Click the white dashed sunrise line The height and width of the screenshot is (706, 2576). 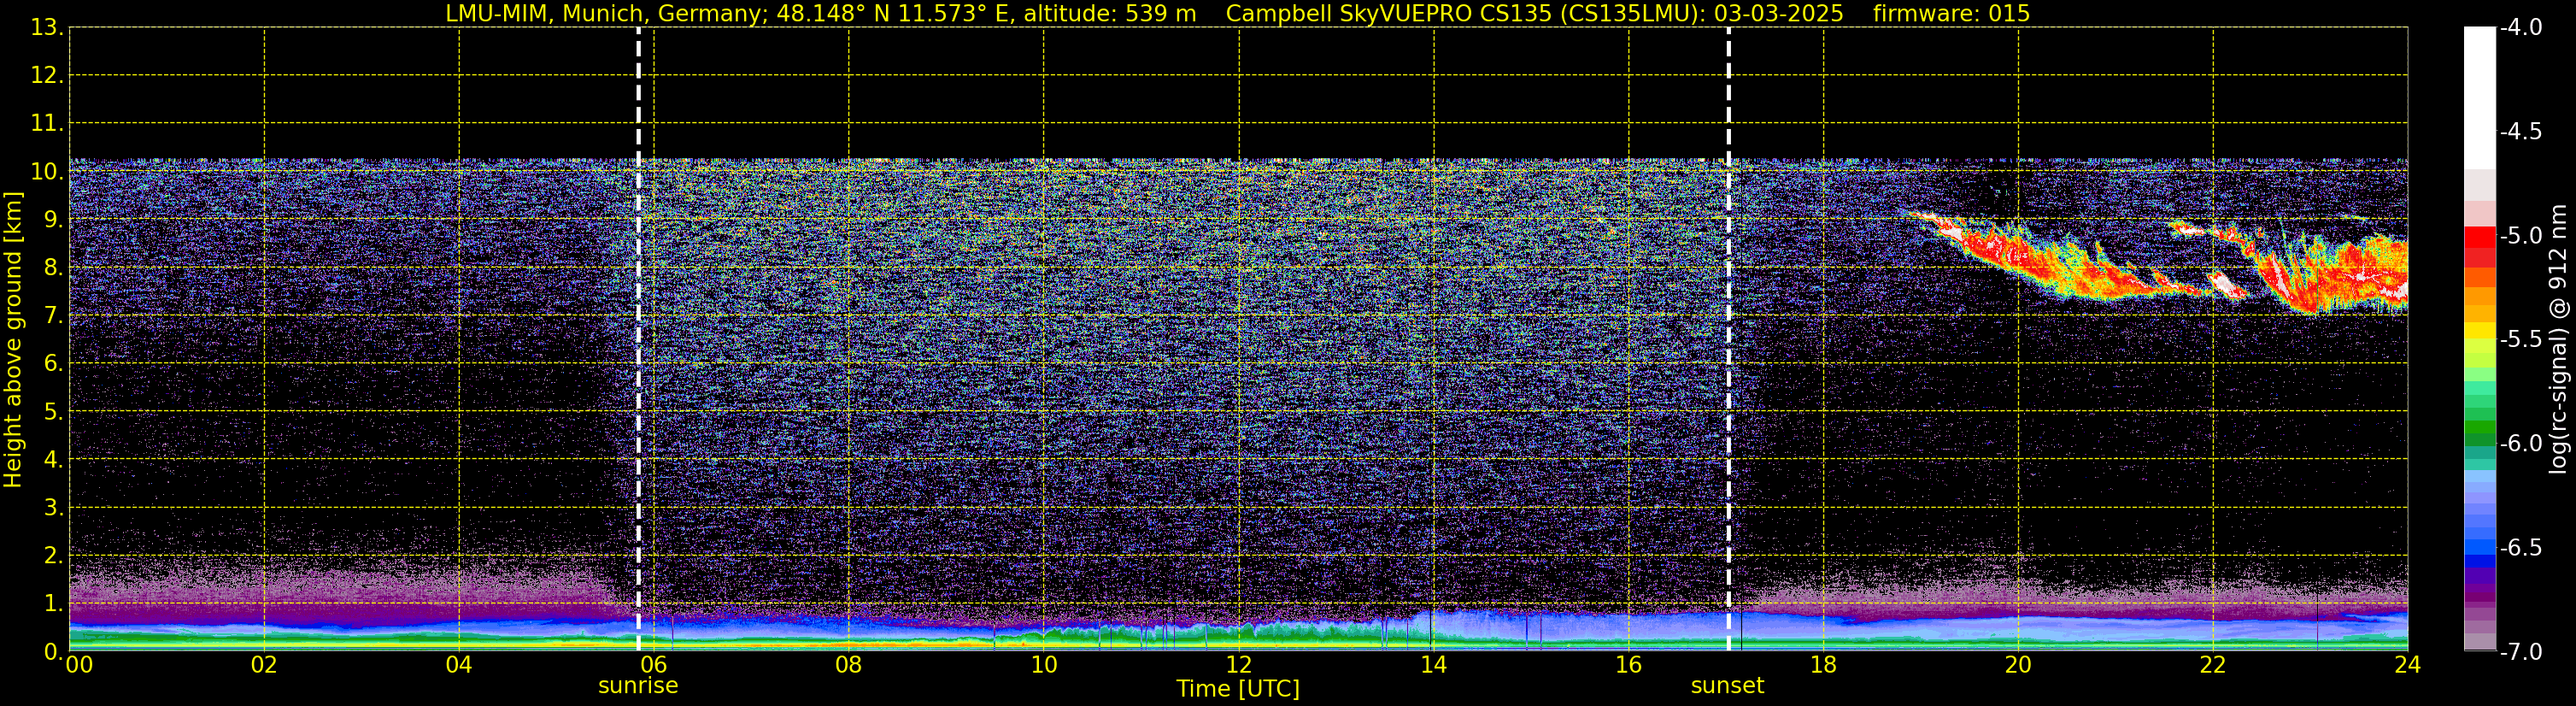638,340
